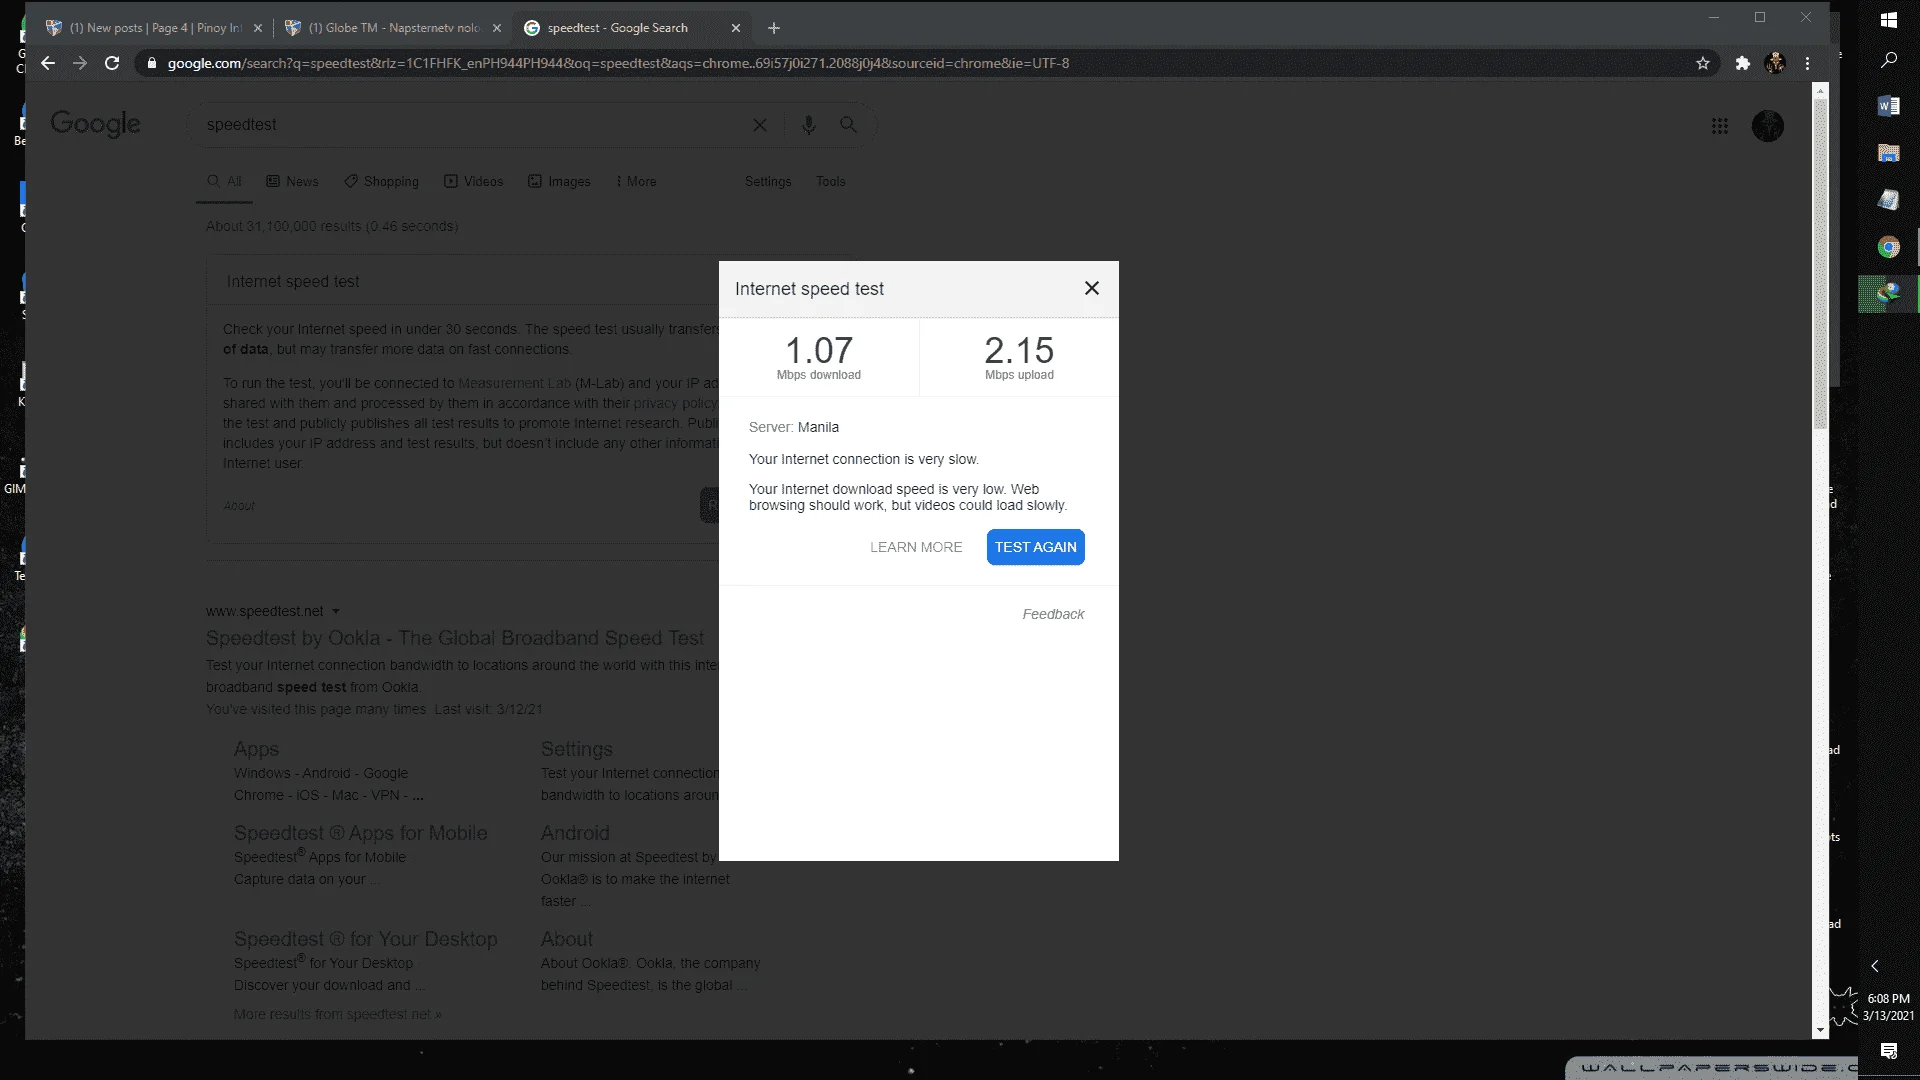Open Chrome three-dot menu
Viewport: 1920px width, 1080px height.
1807,63
